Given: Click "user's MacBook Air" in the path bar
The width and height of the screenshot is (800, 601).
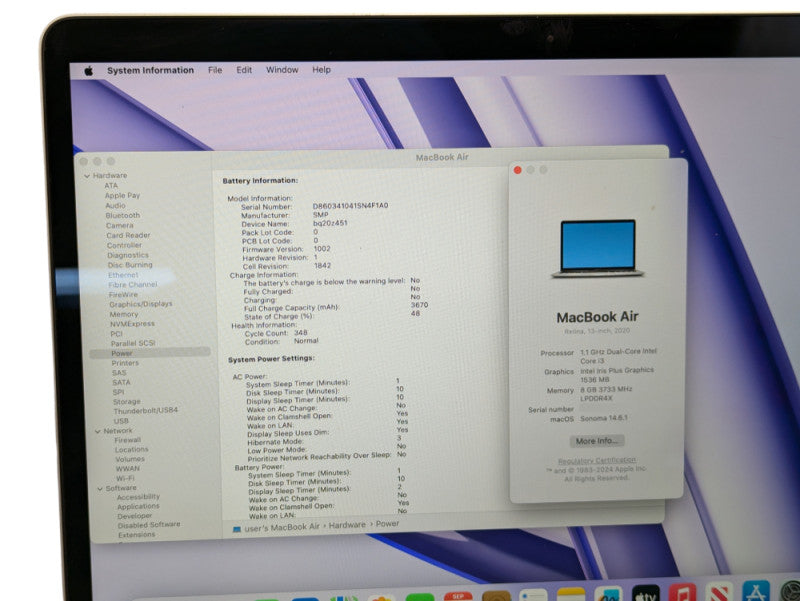Looking at the screenshot, I should (282, 528).
